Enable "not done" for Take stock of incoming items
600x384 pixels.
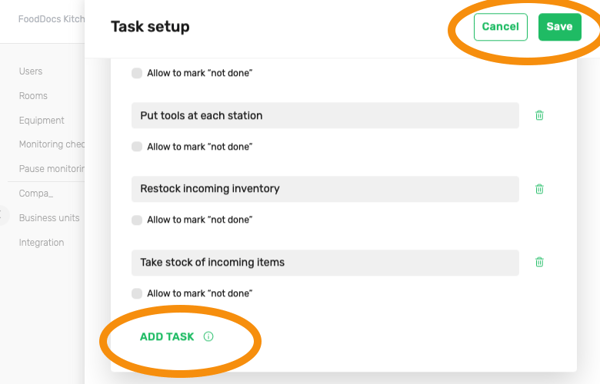pyautogui.click(x=137, y=293)
